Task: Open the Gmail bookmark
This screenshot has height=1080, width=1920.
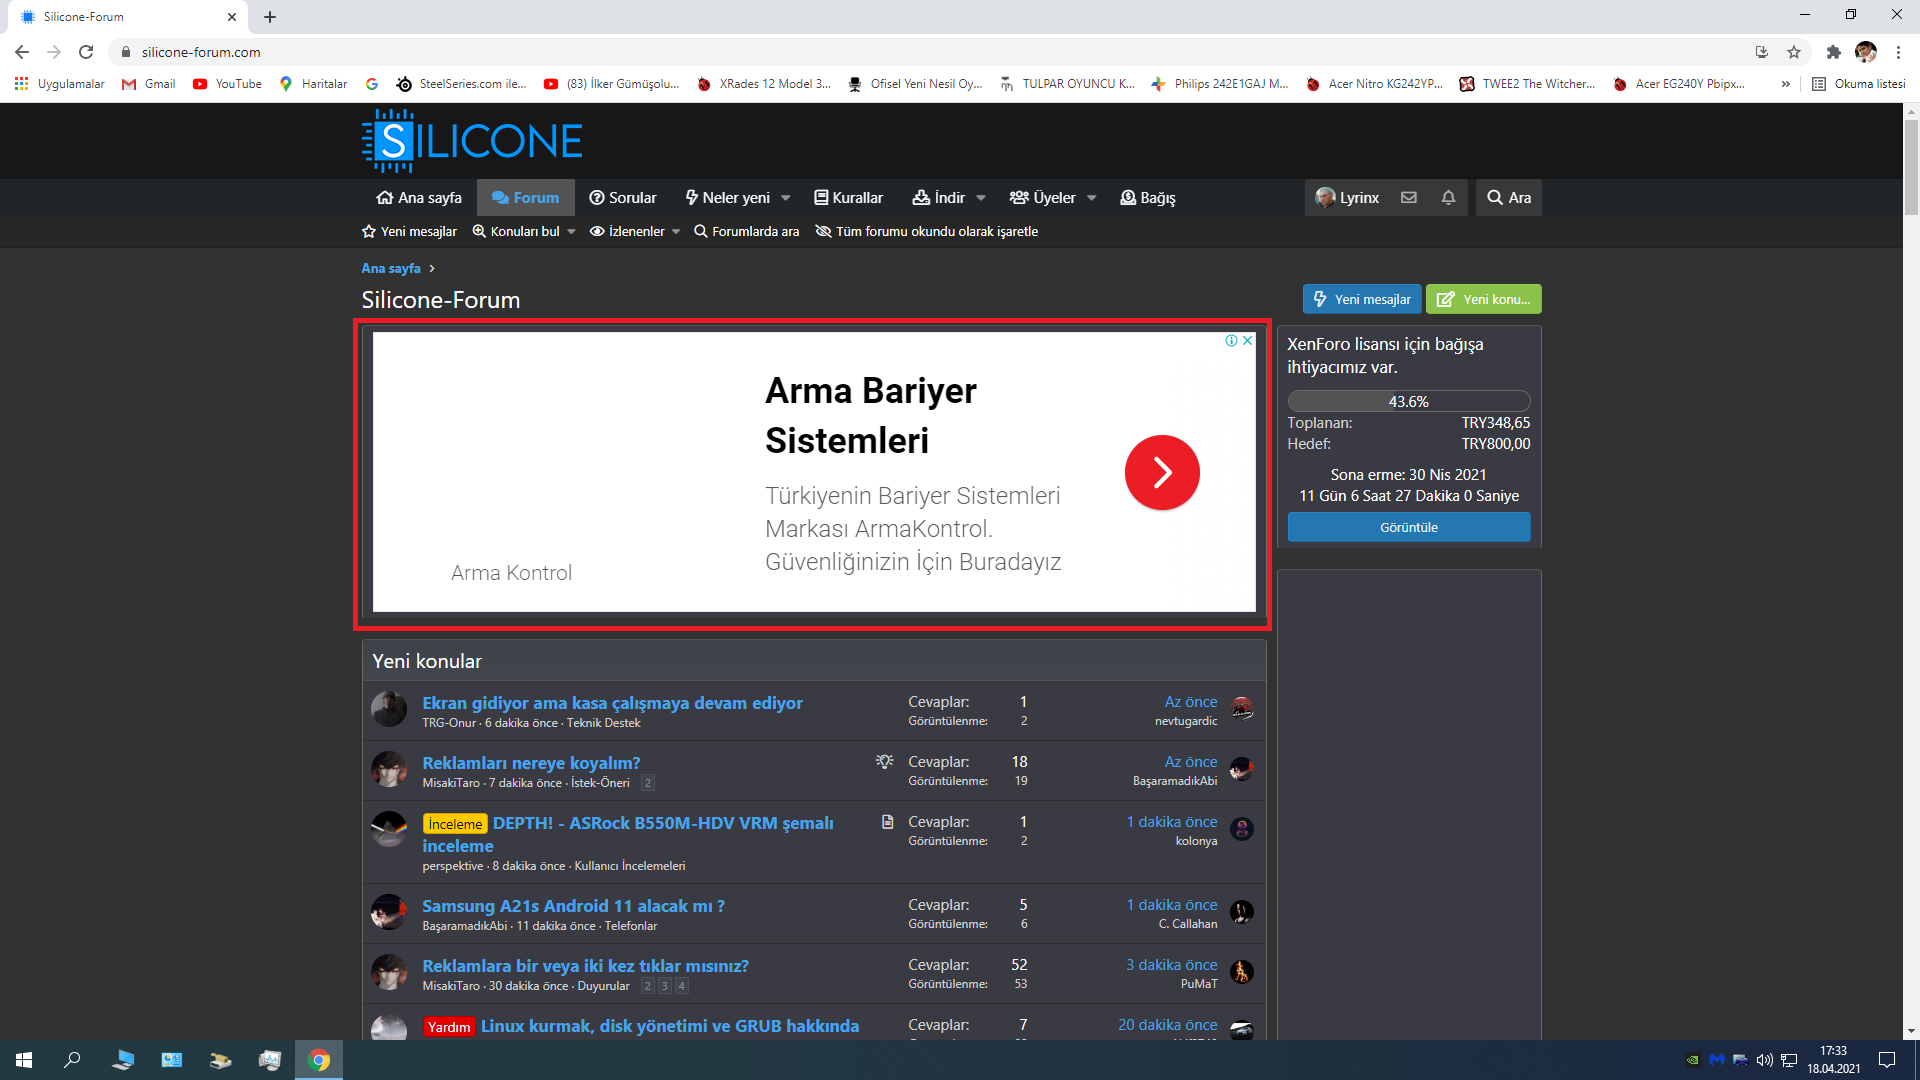Action: 148,84
